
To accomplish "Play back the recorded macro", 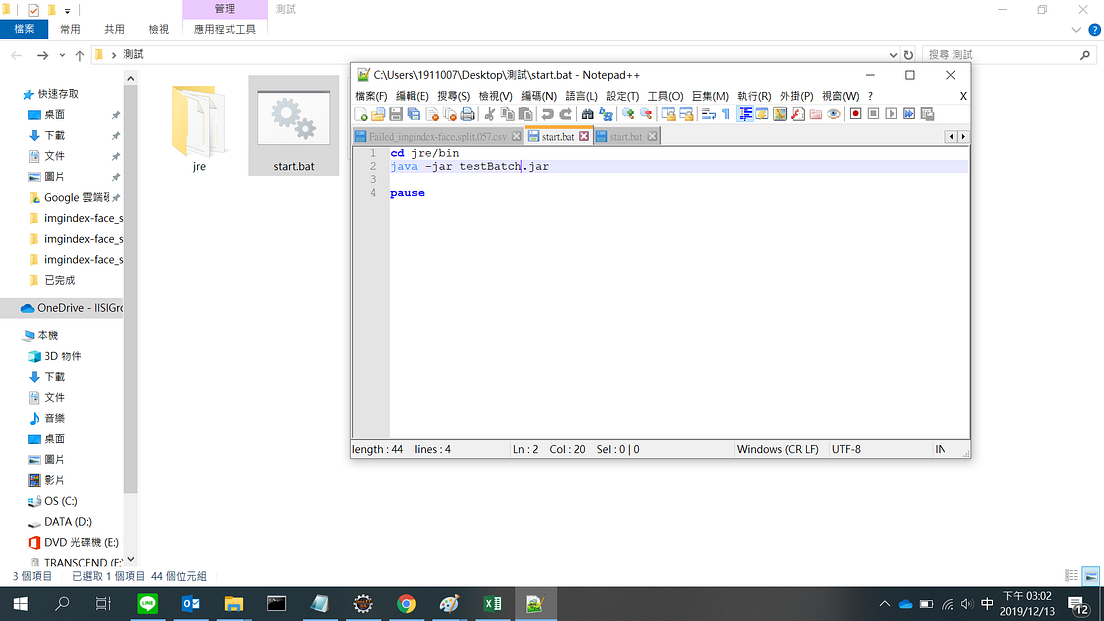I will point(891,114).
